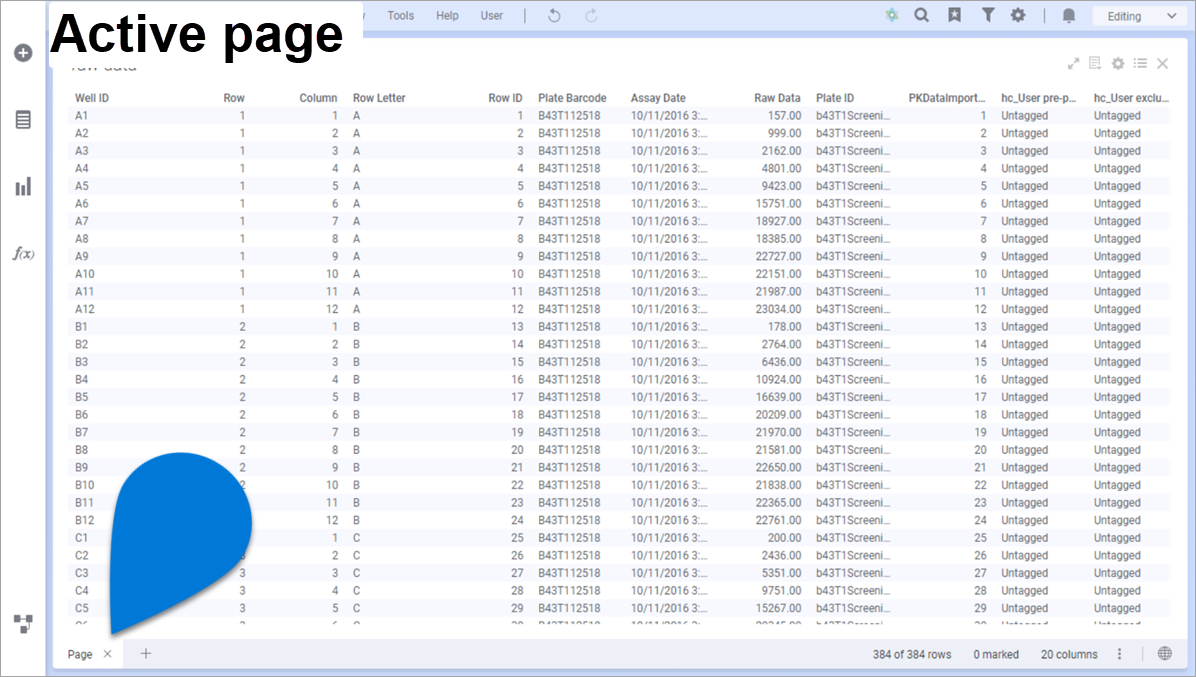Click the search magnifier icon
This screenshot has height=677, width=1196.
(921, 15)
